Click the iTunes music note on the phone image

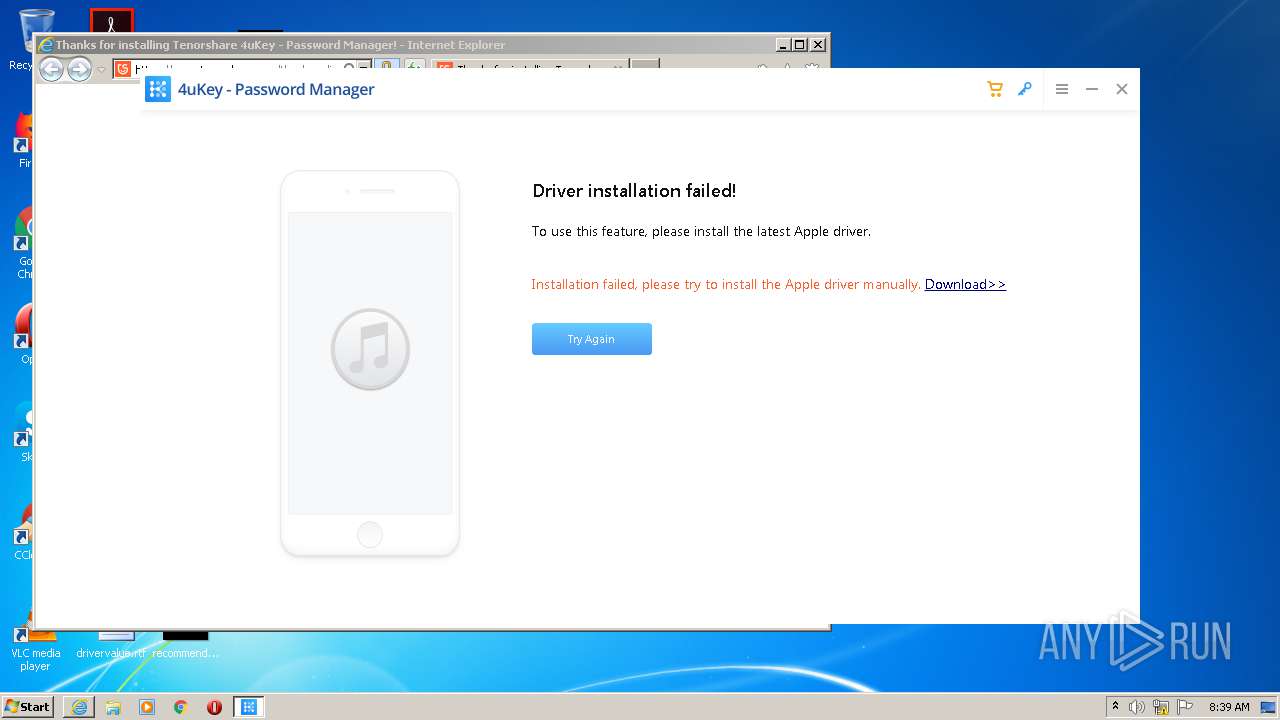pos(370,349)
